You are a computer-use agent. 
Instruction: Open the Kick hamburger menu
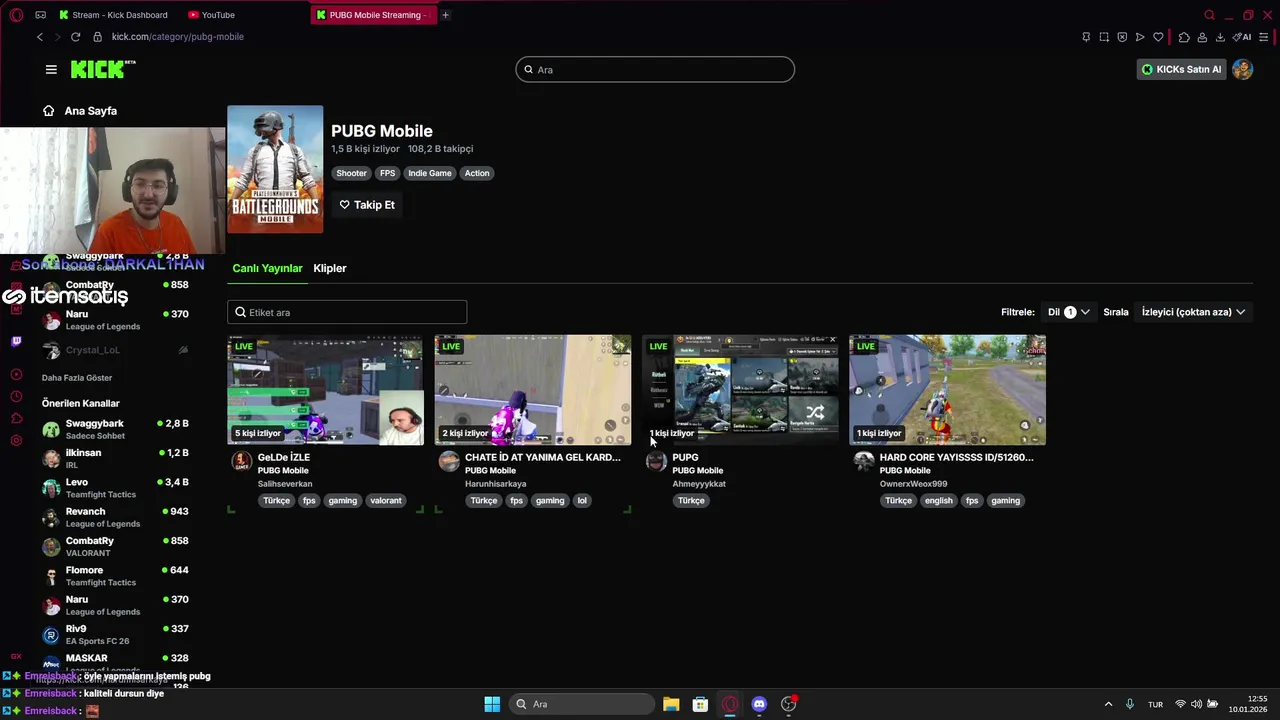pos(51,69)
